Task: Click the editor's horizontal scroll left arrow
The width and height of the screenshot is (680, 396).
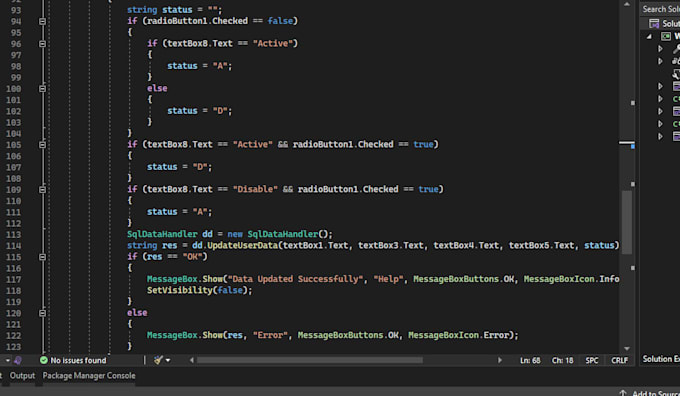Action: pos(192,360)
